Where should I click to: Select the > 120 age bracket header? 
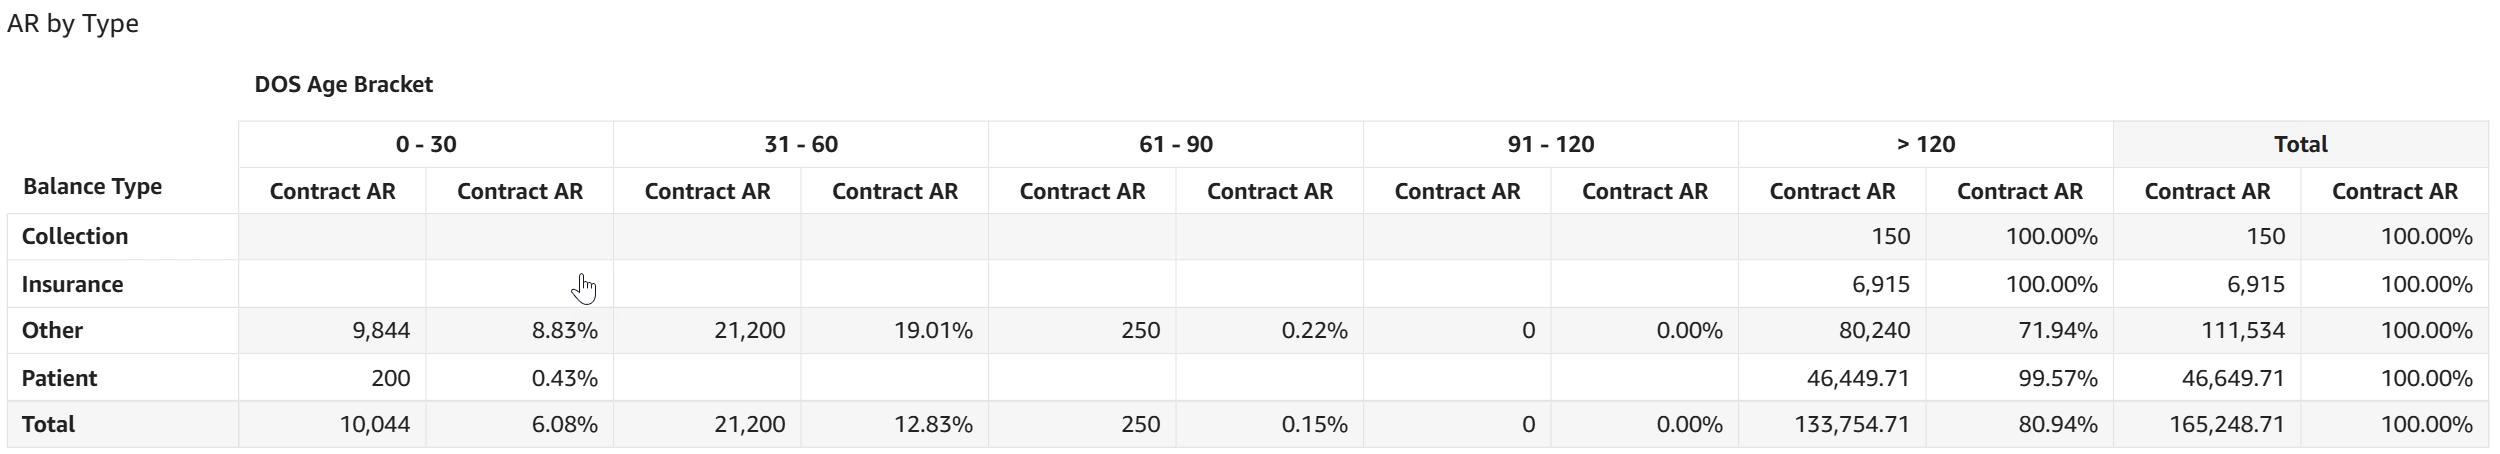tap(1926, 144)
